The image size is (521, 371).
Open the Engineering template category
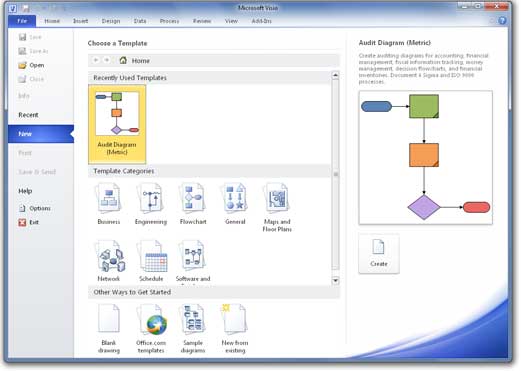pyautogui.click(x=151, y=204)
